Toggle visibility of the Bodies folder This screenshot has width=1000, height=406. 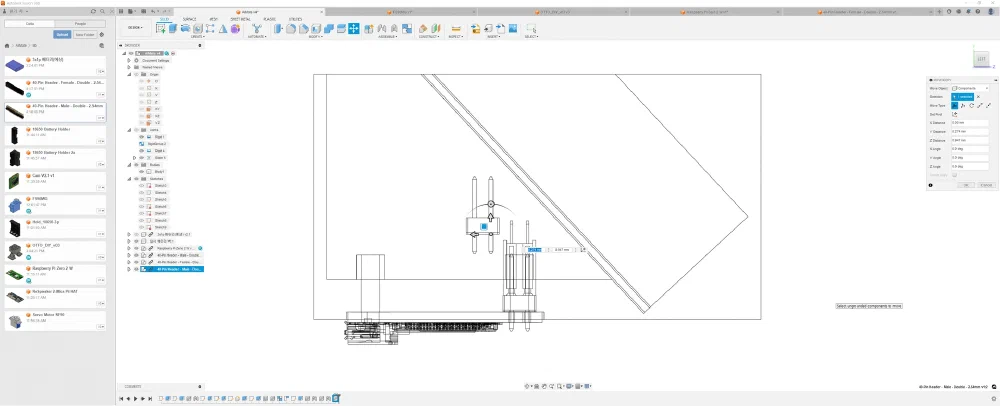pyautogui.click(x=137, y=165)
